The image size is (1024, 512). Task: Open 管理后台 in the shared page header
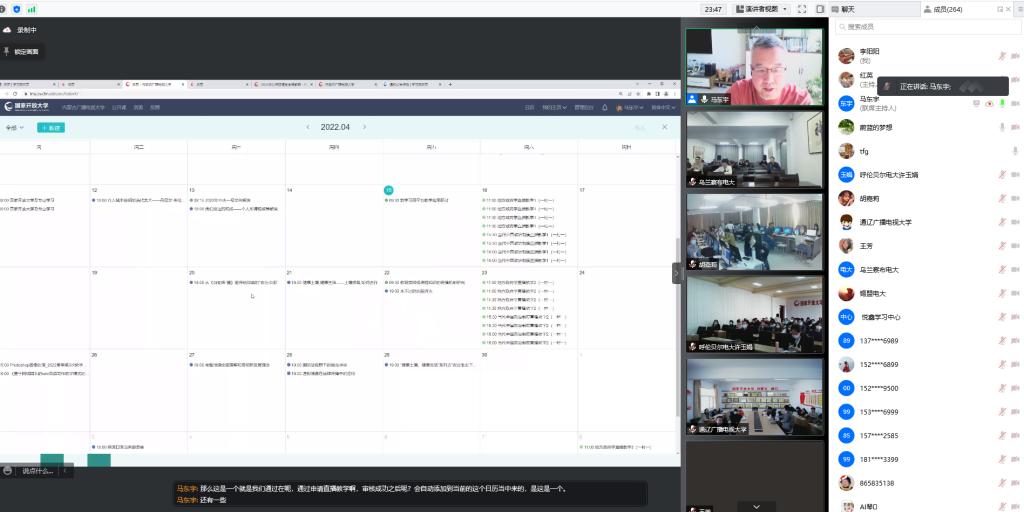click(584, 107)
